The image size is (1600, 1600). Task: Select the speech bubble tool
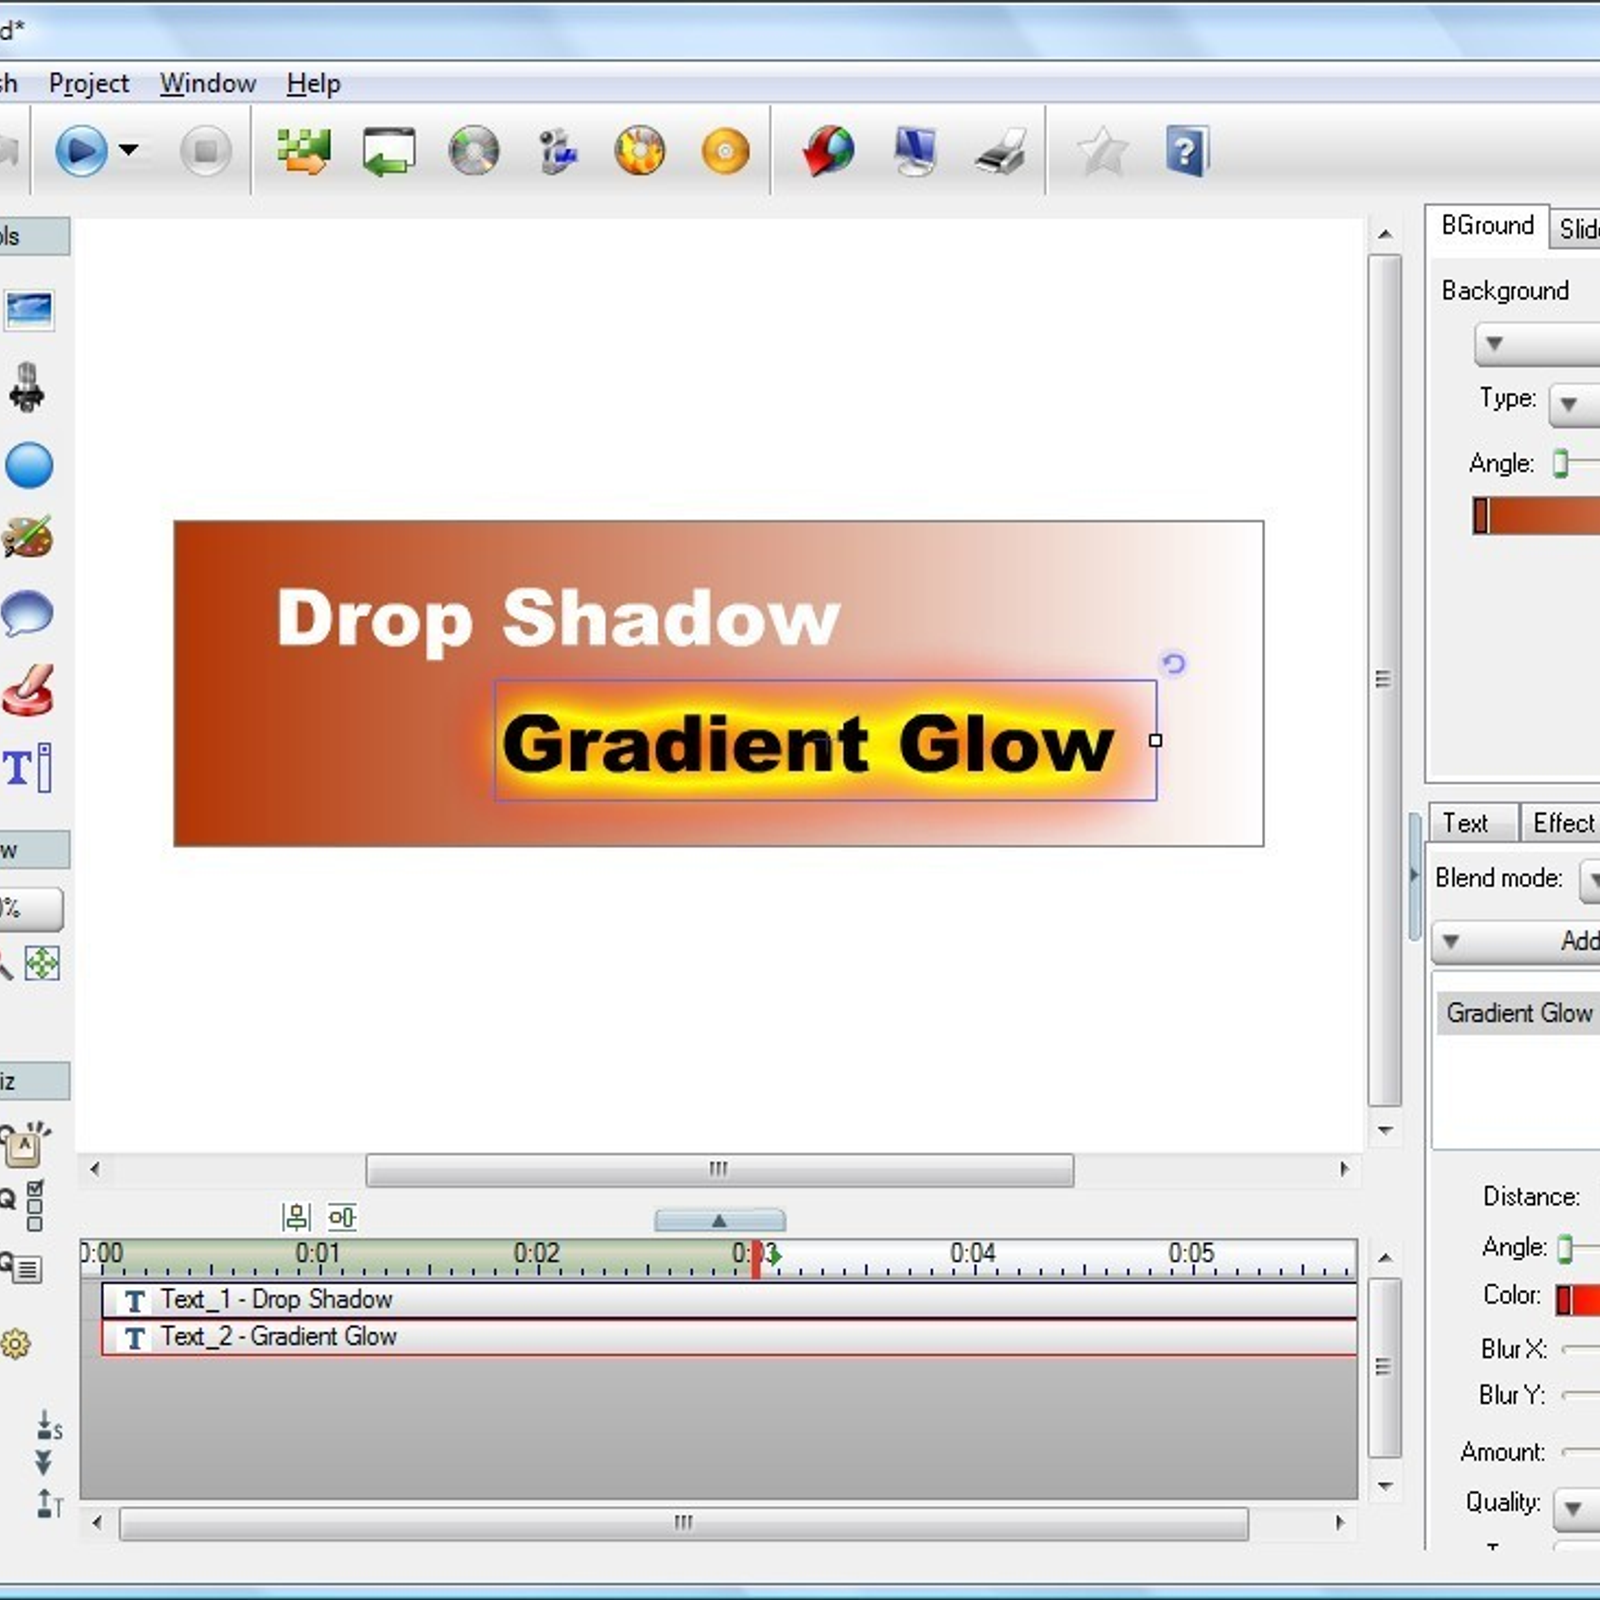pyautogui.click(x=27, y=613)
